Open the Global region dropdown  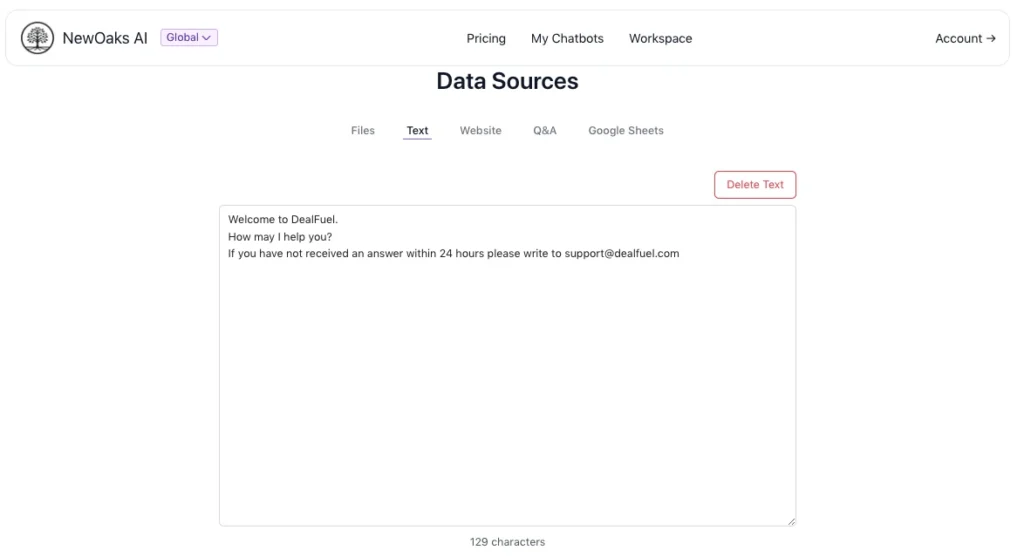point(189,37)
